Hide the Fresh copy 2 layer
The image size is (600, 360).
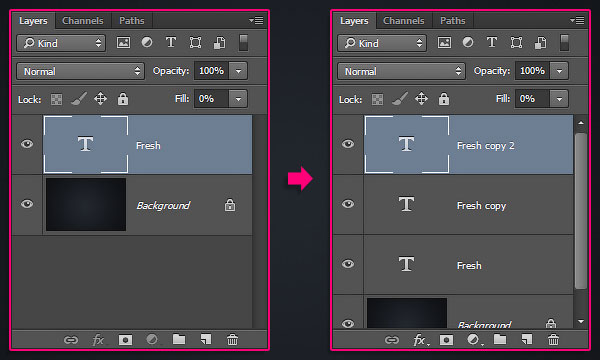click(x=348, y=144)
